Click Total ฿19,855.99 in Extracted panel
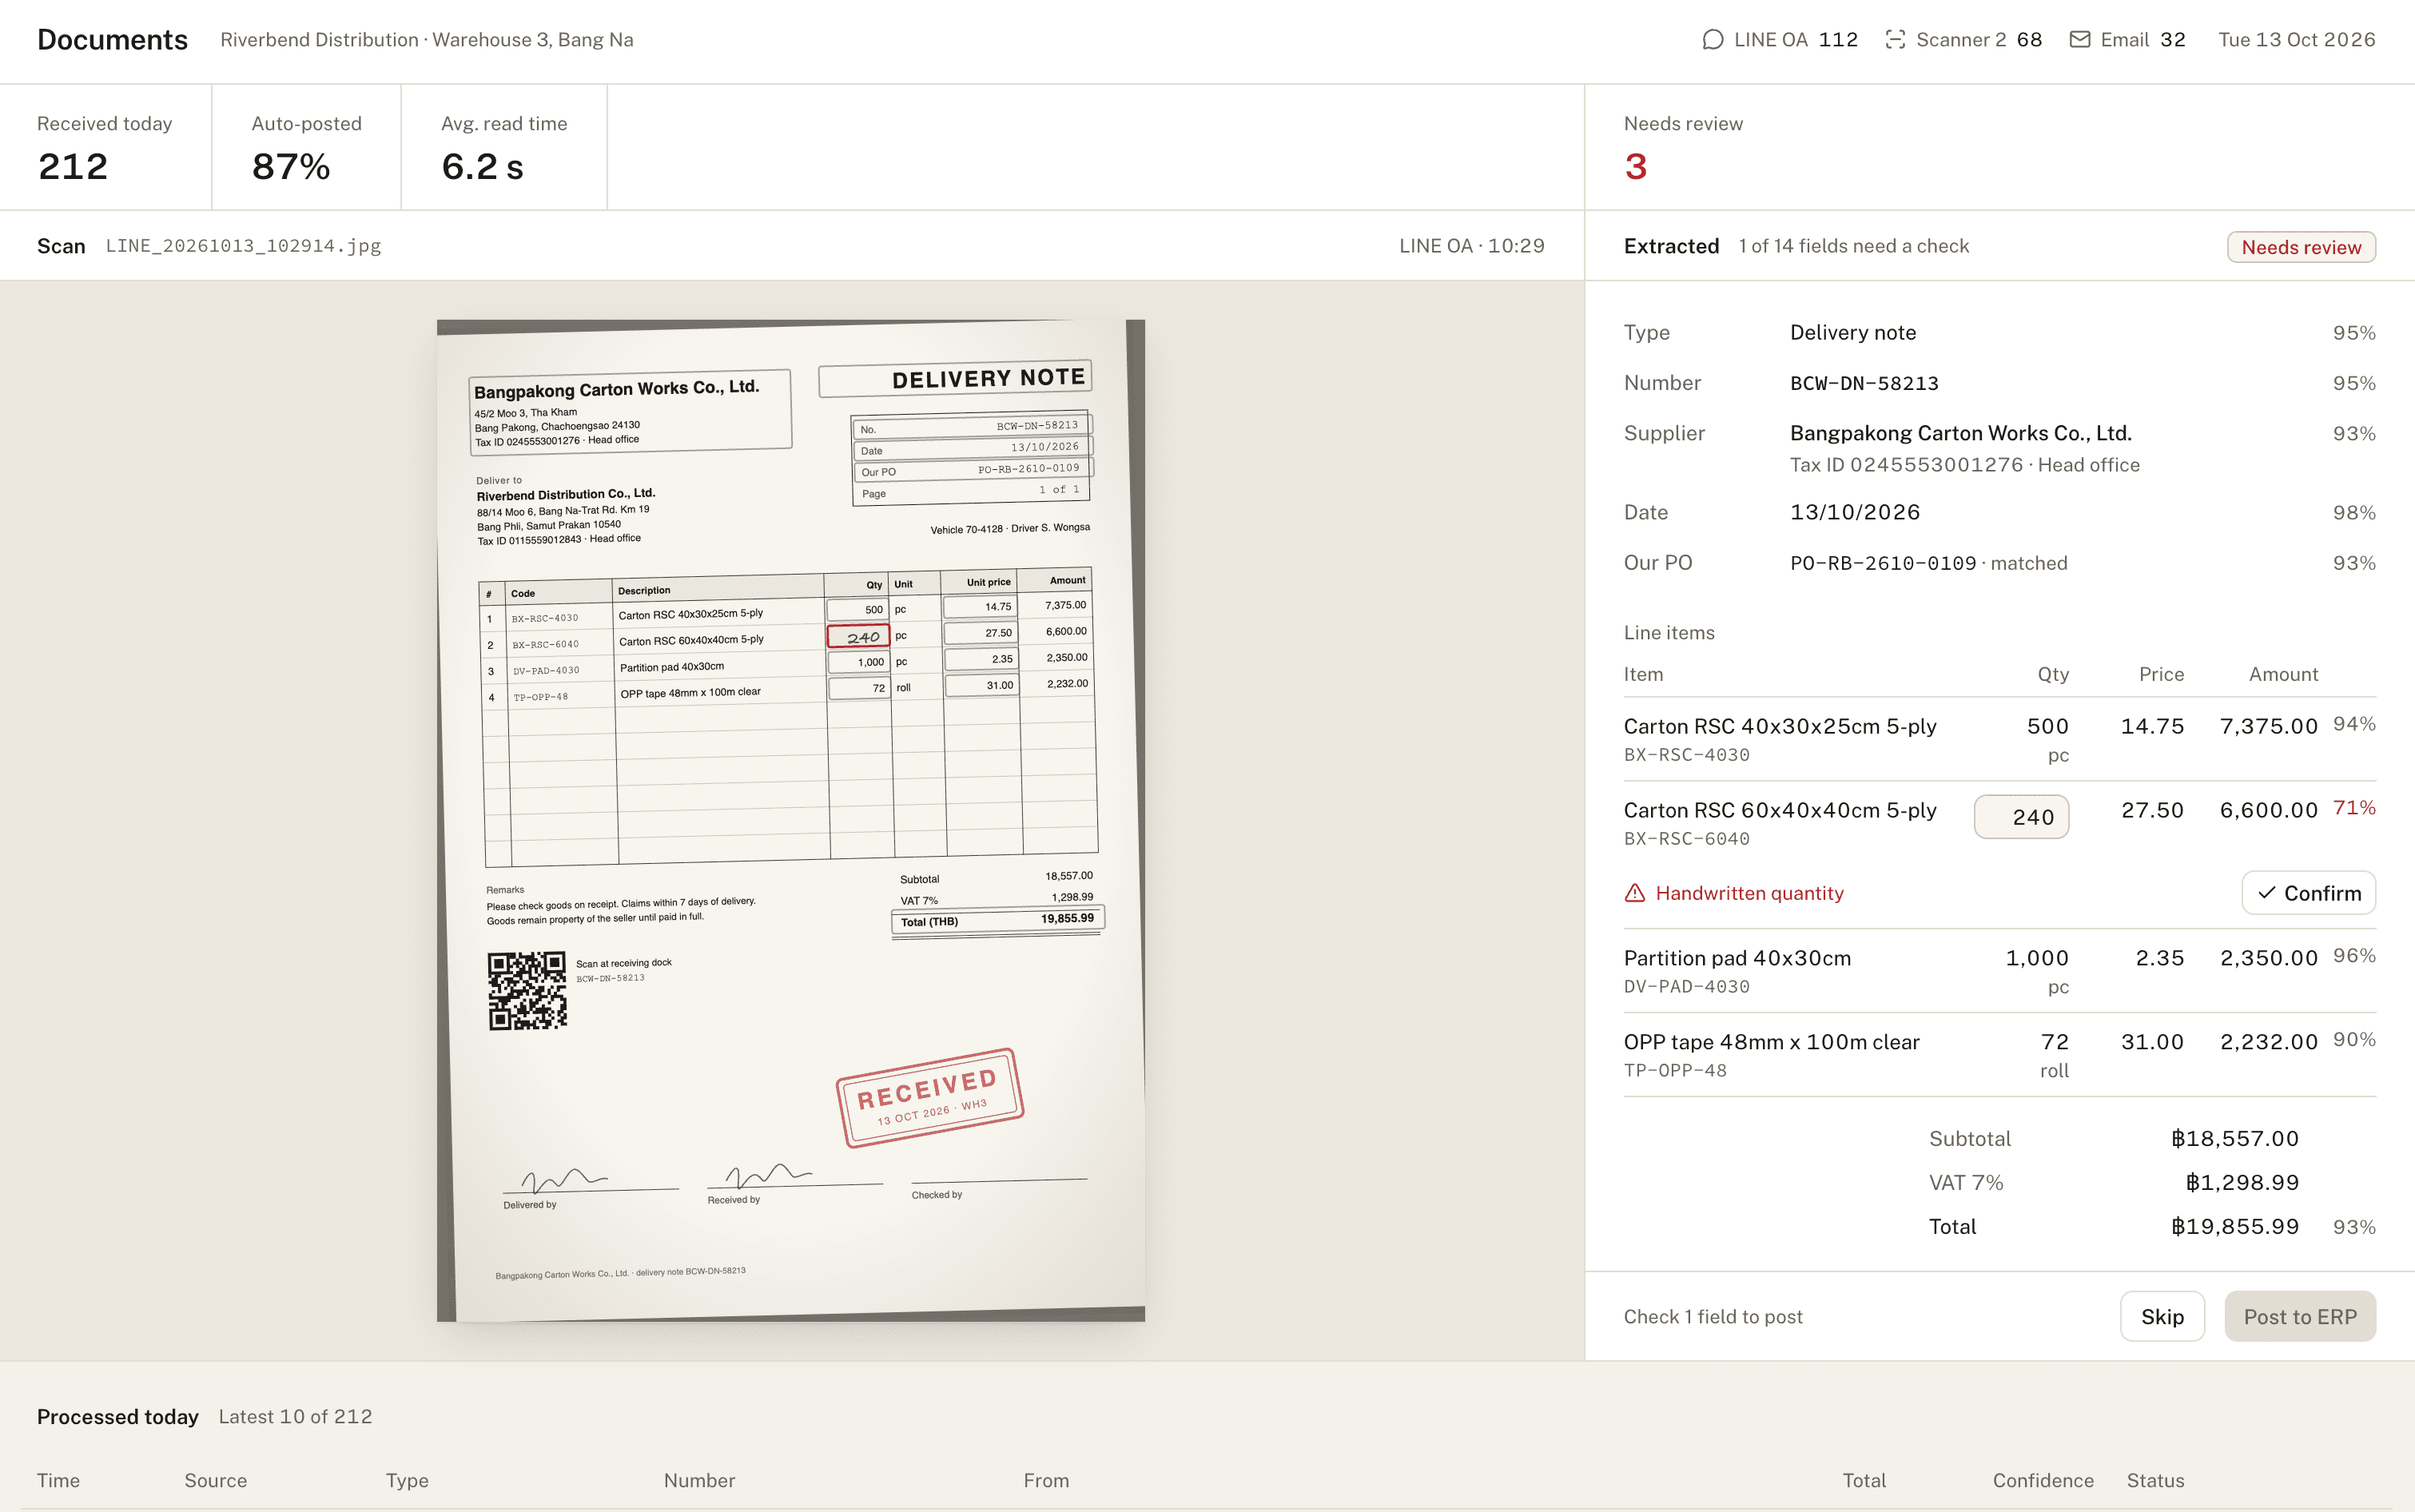Image resolution: width=2415 pixels, height=1512 pixels. (x=2235, y=1227)
